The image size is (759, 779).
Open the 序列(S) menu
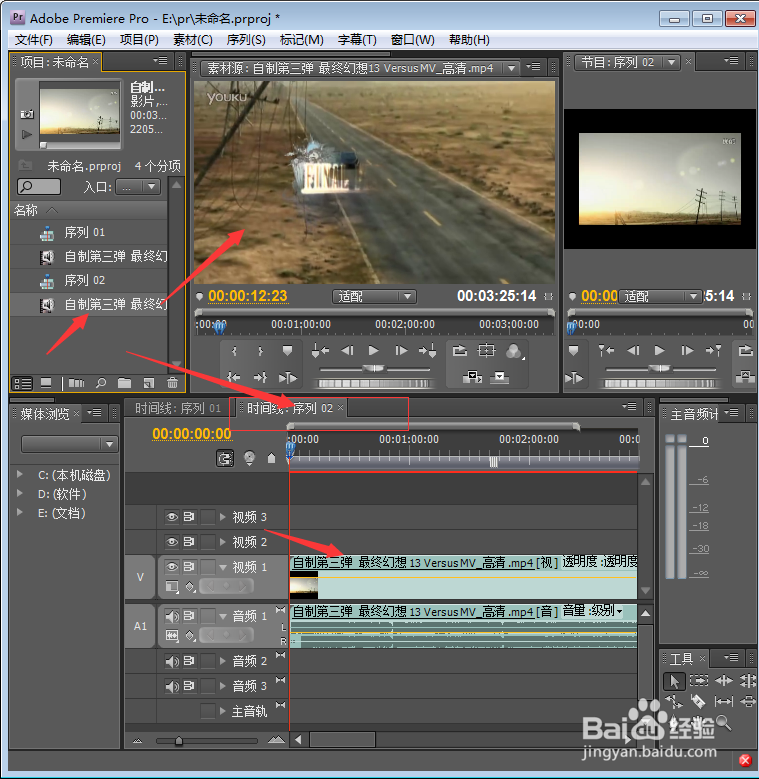coord(246,40)
